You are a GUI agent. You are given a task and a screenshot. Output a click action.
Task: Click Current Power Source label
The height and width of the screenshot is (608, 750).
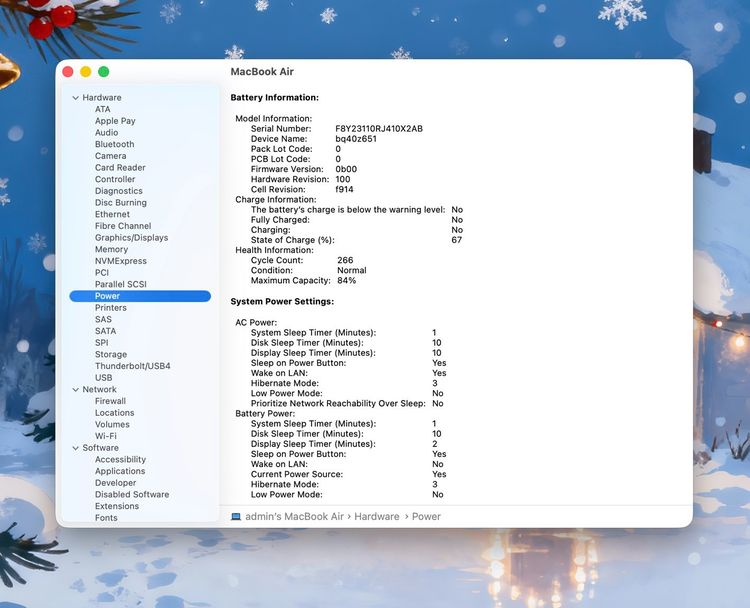pyautogui.click(x=297, y=474)
